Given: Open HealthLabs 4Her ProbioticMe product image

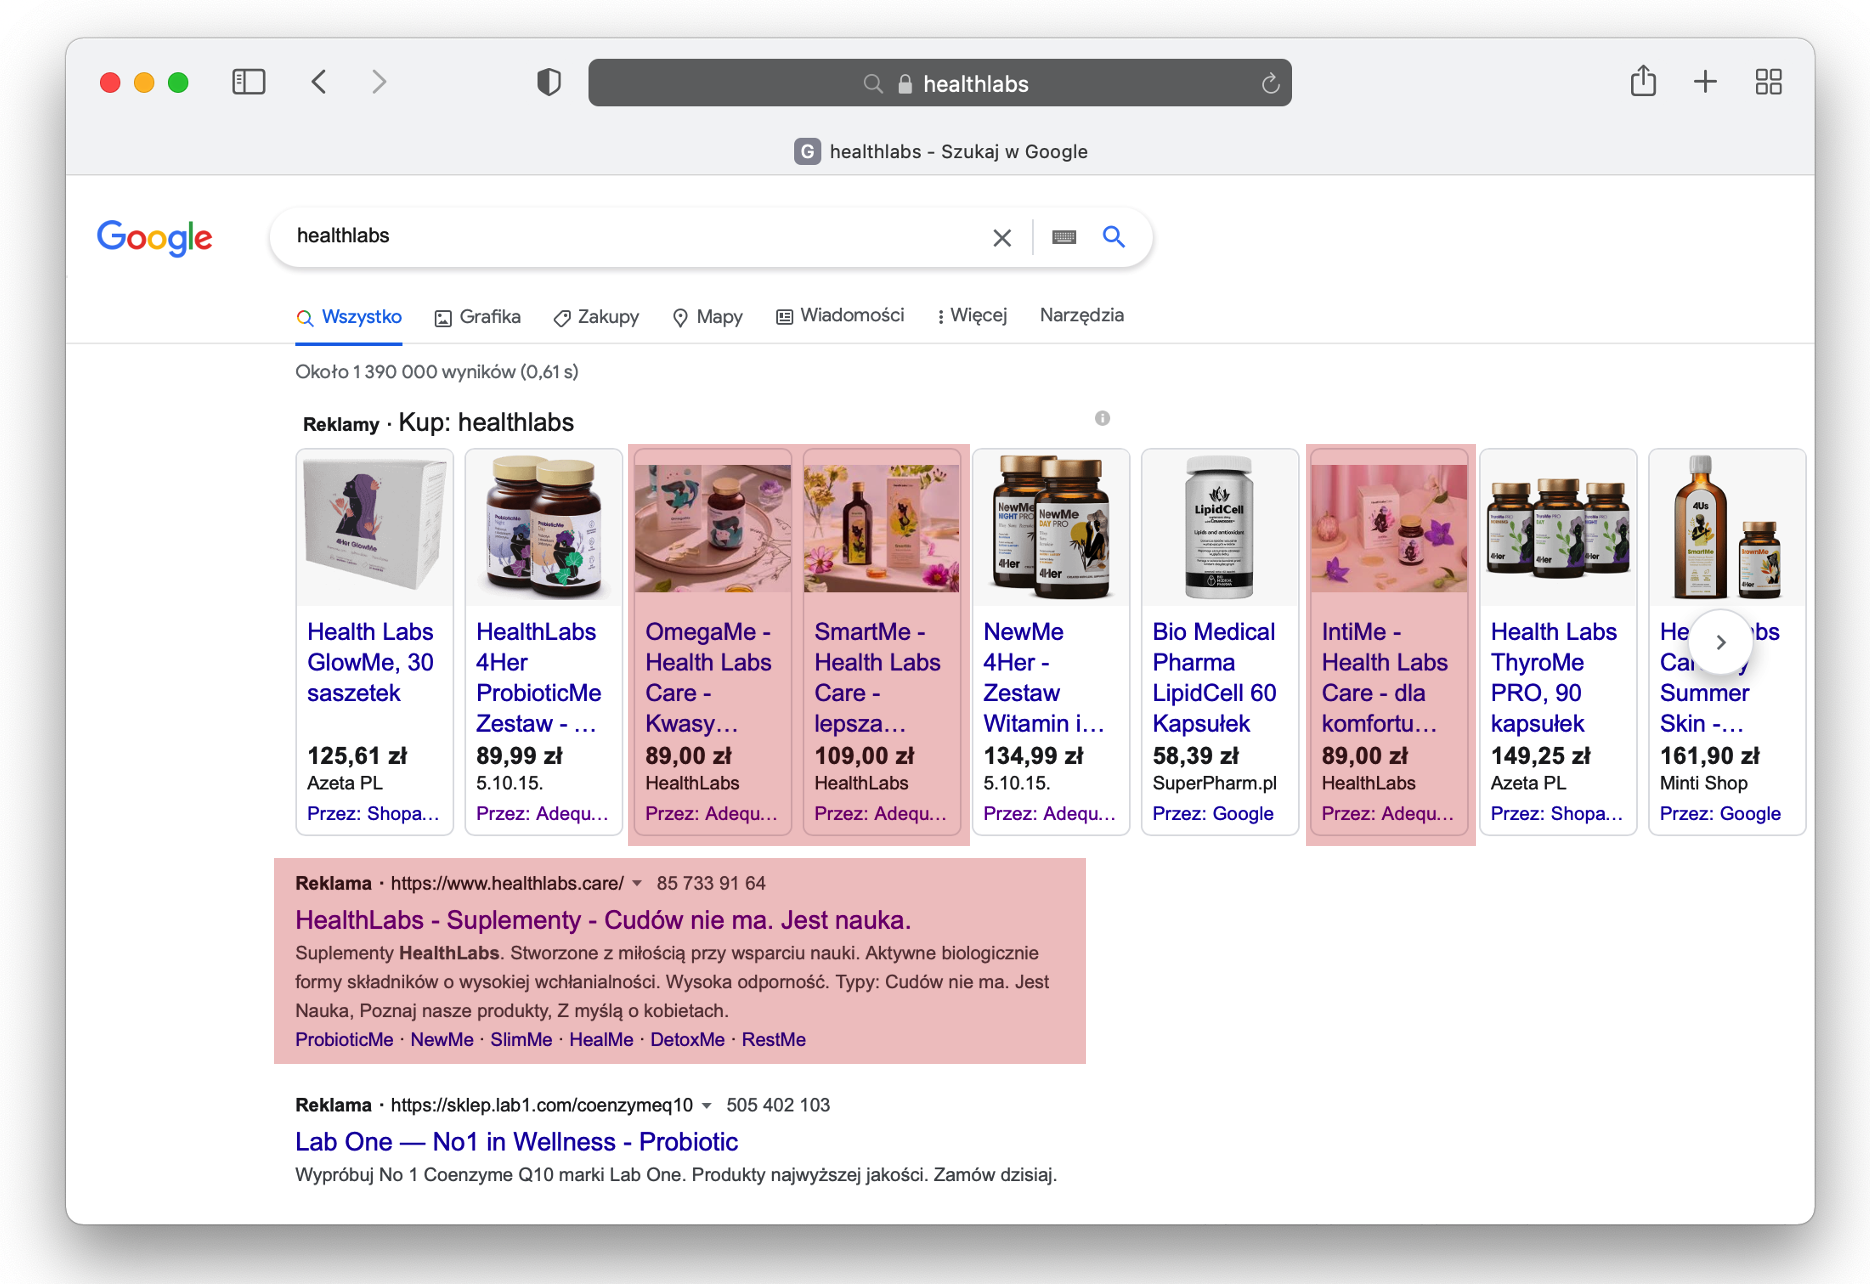Looking at the screenshot, I should pyautogui.click(x=543, y=528).
